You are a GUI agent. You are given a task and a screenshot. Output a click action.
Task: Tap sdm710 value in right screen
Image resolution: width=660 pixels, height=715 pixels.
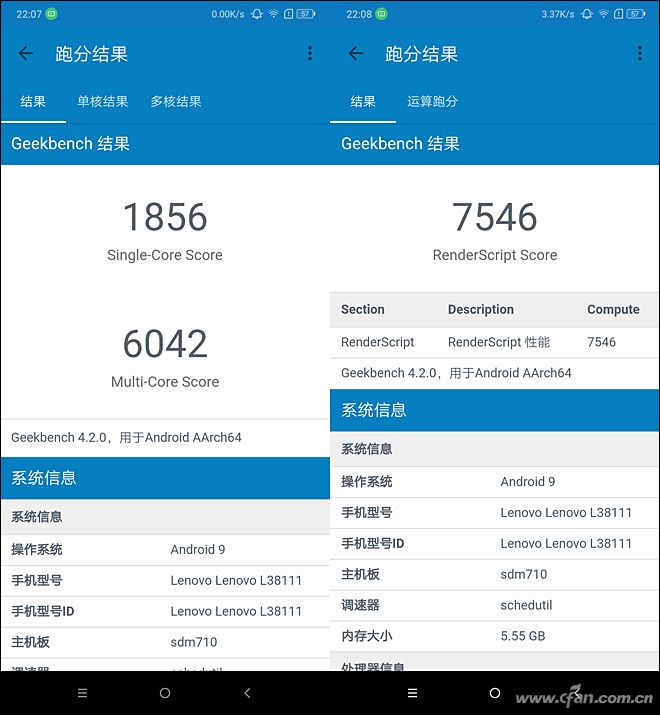[523, 574]
